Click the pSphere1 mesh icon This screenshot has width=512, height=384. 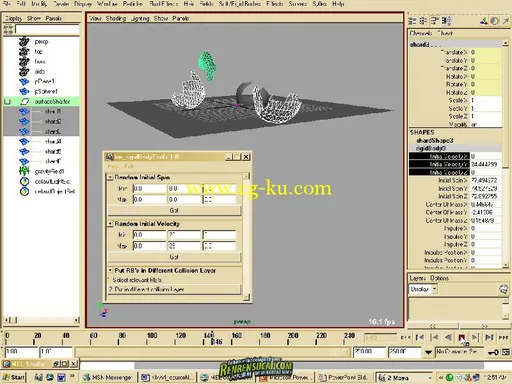[x=24, y=91]
